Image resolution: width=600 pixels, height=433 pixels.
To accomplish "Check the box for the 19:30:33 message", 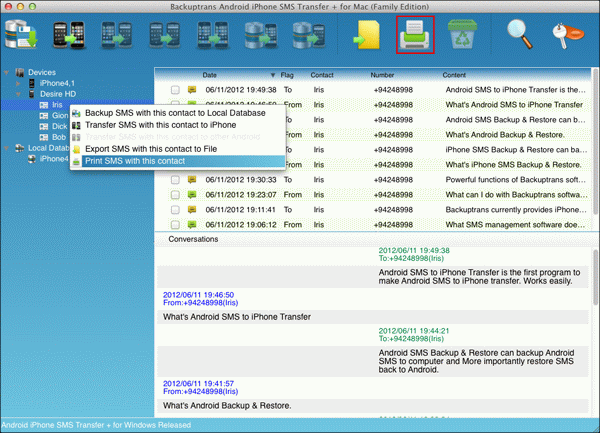I will click(x=175, y=180).
